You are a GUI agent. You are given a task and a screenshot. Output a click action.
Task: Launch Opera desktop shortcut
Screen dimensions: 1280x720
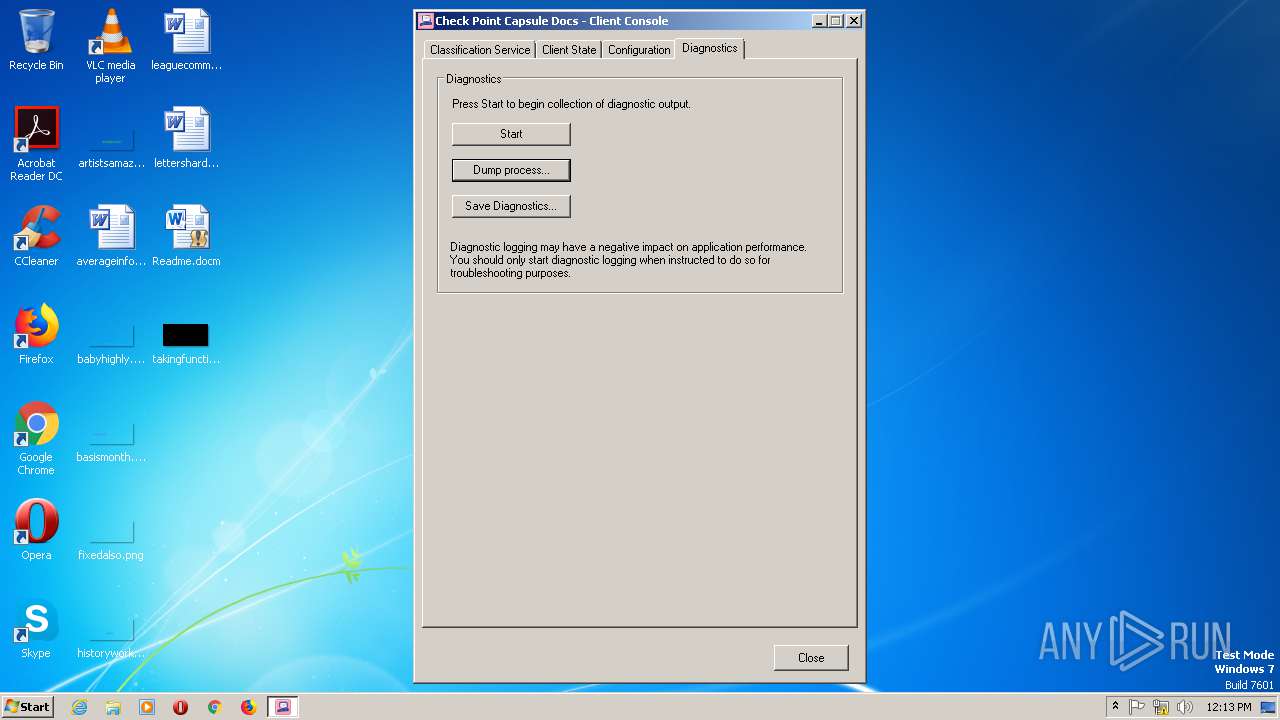point(36,530)
